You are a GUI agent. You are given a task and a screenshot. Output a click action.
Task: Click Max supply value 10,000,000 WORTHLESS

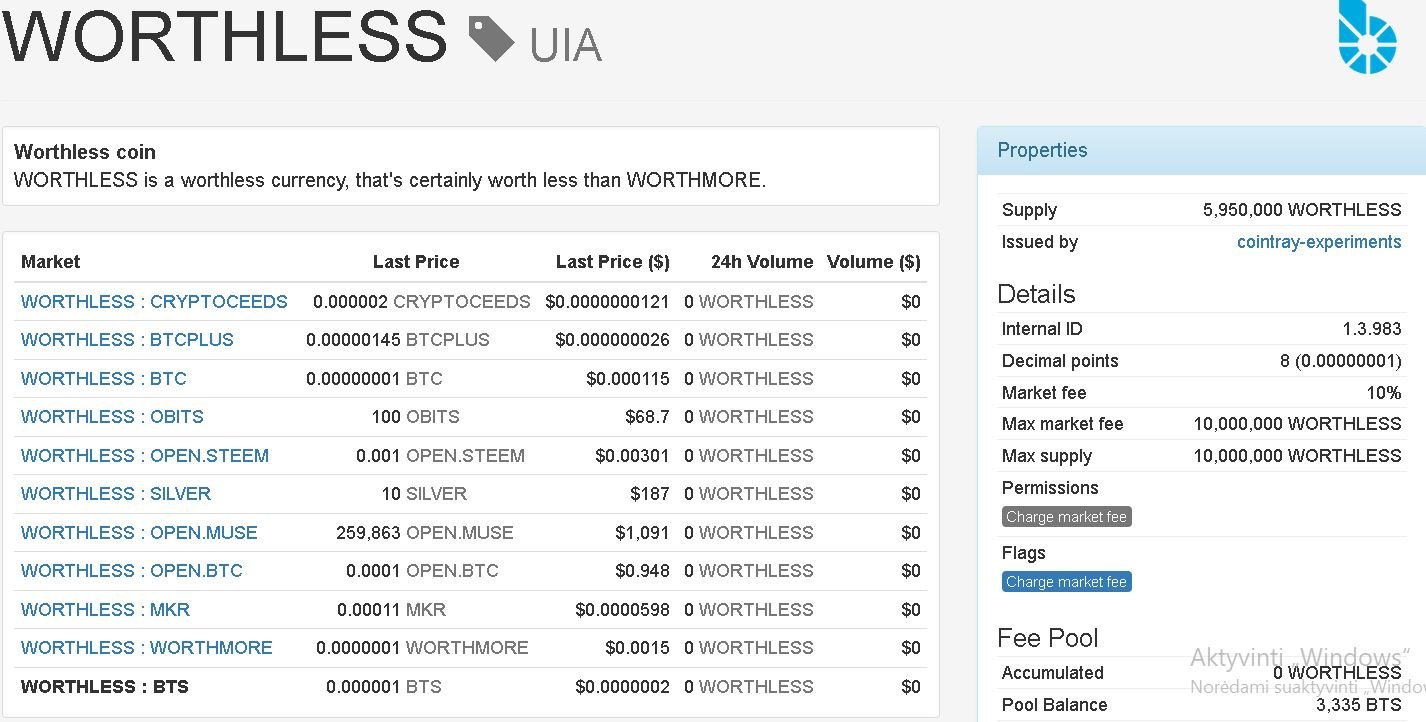[1298, 456]
